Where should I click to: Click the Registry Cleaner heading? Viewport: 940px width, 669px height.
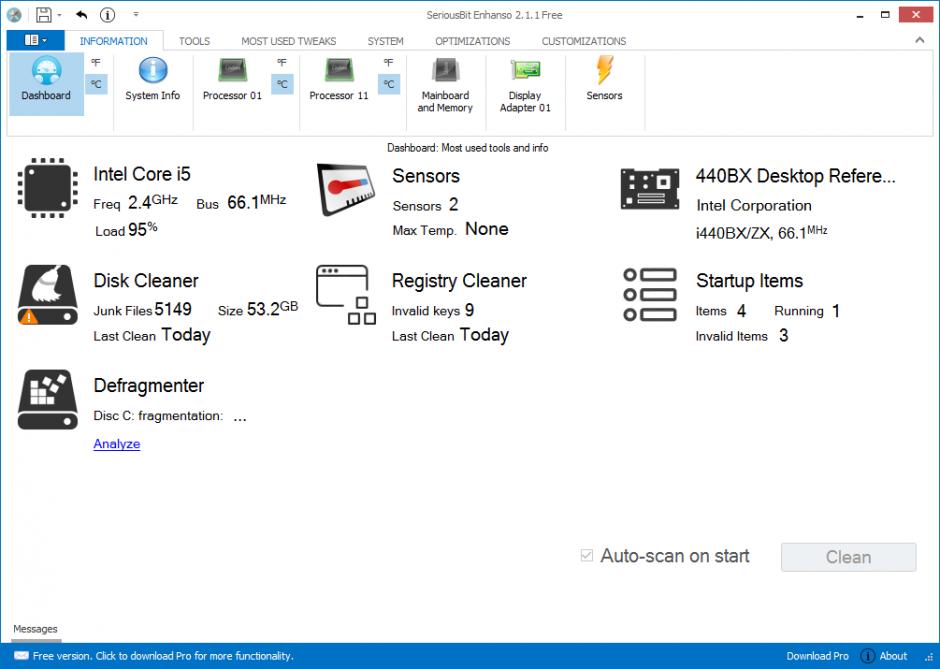pos(459,281)
